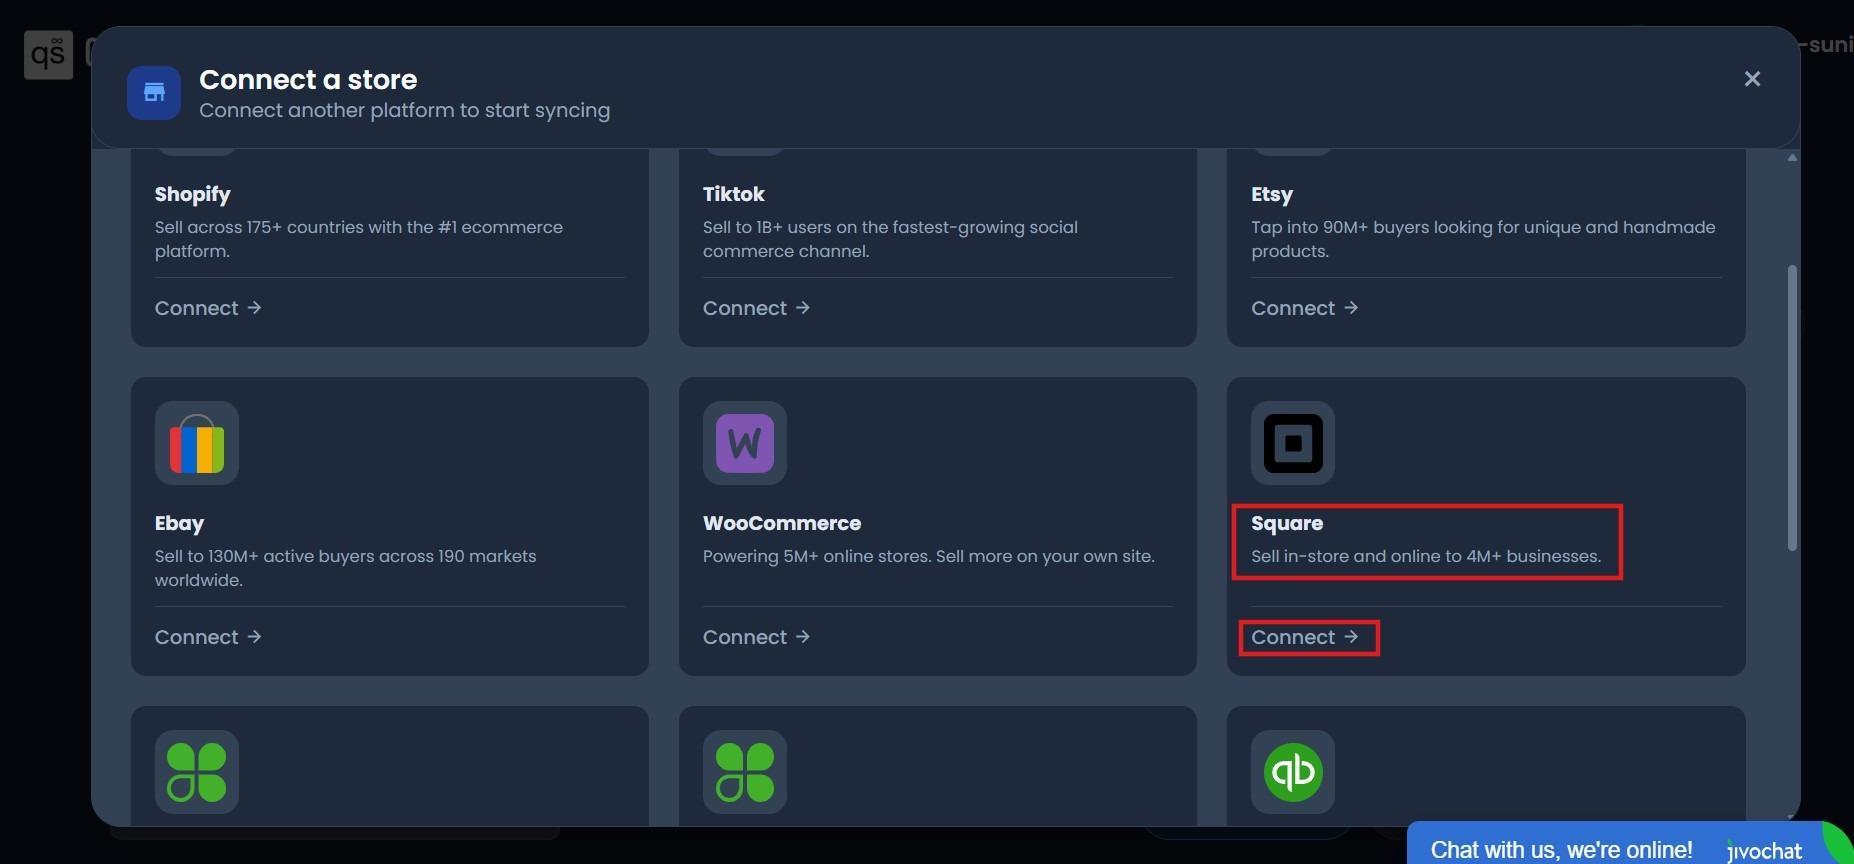Viewport: 1854px width, 864px height.
Task: Connect the Tiktok store
Action: coord(756,308)
